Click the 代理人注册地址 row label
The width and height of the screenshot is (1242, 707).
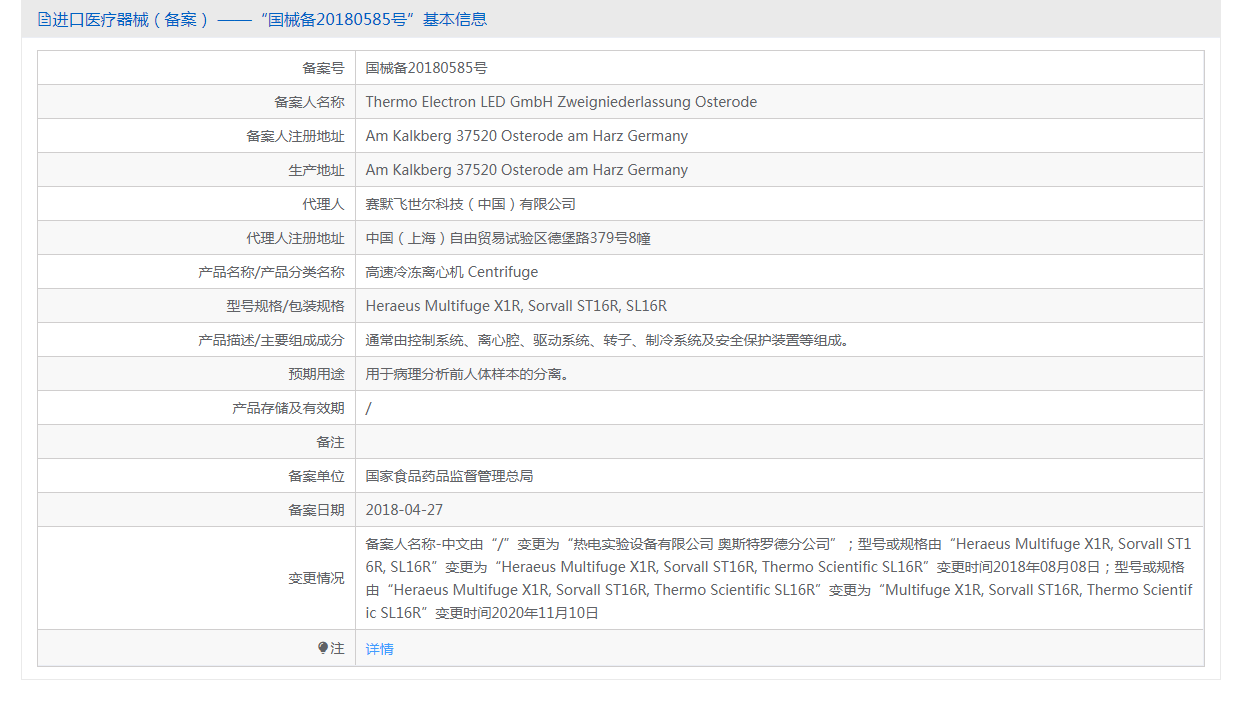pyautogui.click(x=295, y=238)
